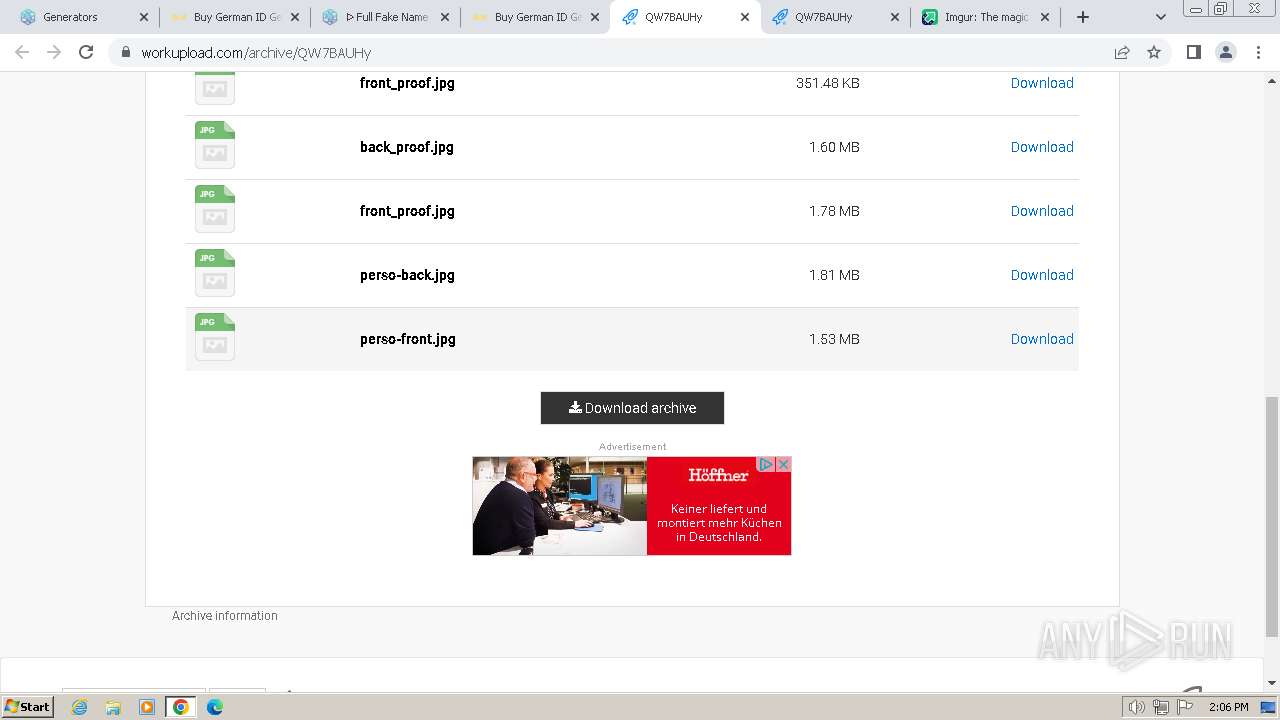Close the Generators tab
This screenshot has height=720, width=1280.
click(144, 17)
